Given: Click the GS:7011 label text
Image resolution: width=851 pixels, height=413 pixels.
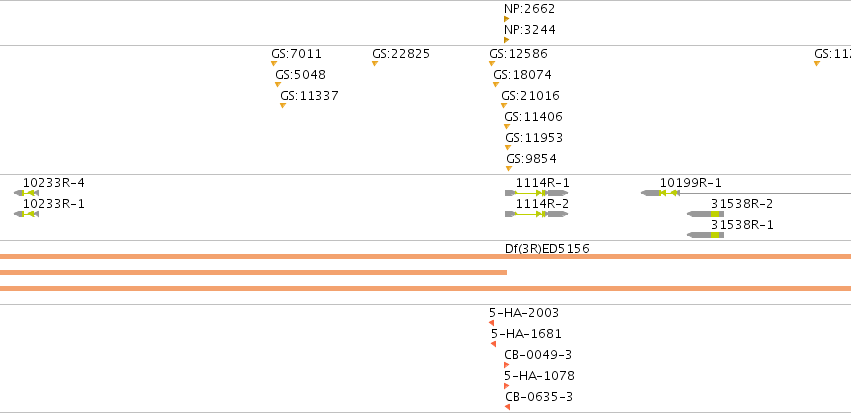Looking at the screenshot, I should coord(296,54).
